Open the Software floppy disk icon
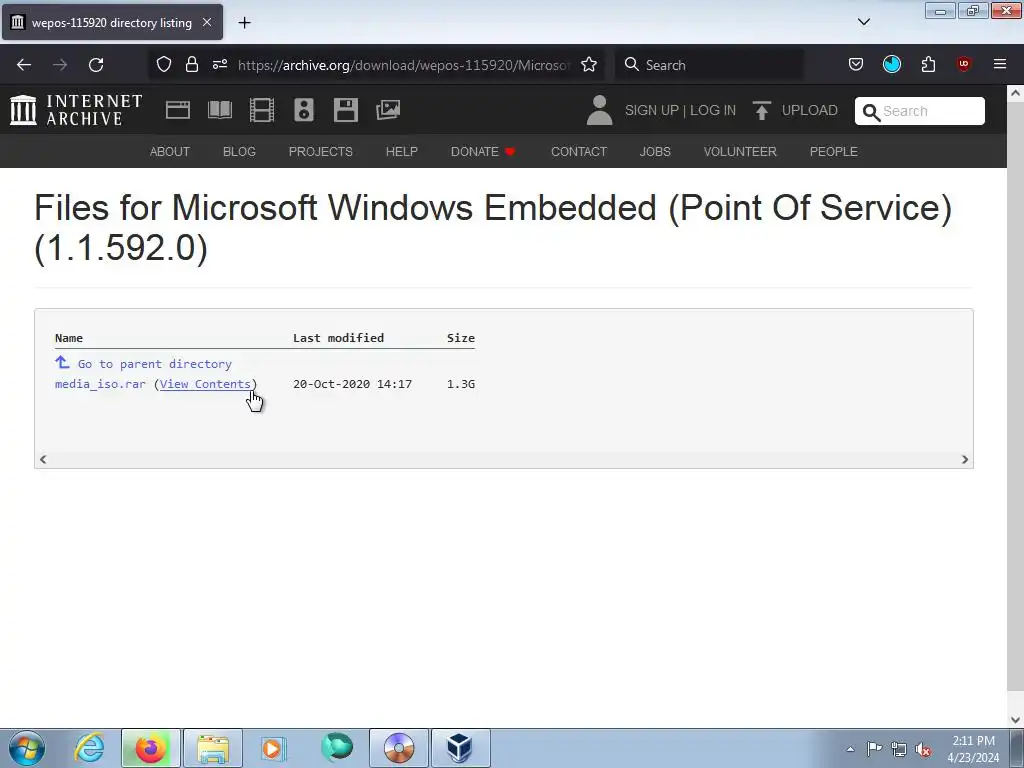Image resolution: width=1024 pixels, height=768 pixels. click(x=345, y=110)
